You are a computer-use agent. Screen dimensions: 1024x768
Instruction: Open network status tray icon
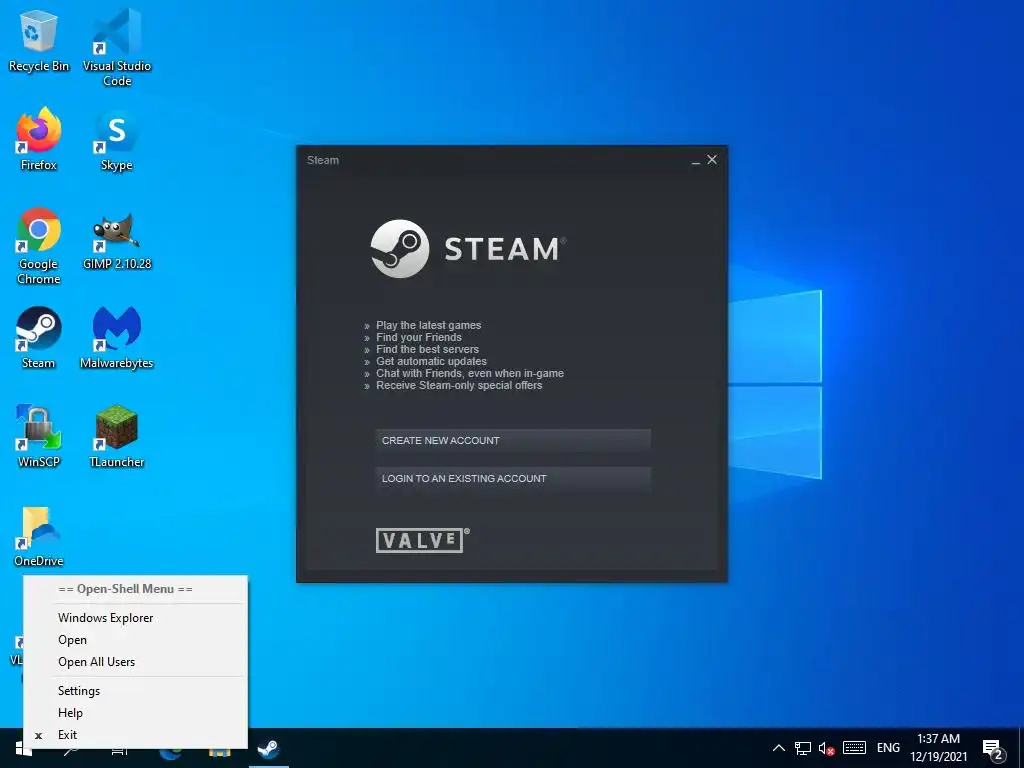point(803,748)
